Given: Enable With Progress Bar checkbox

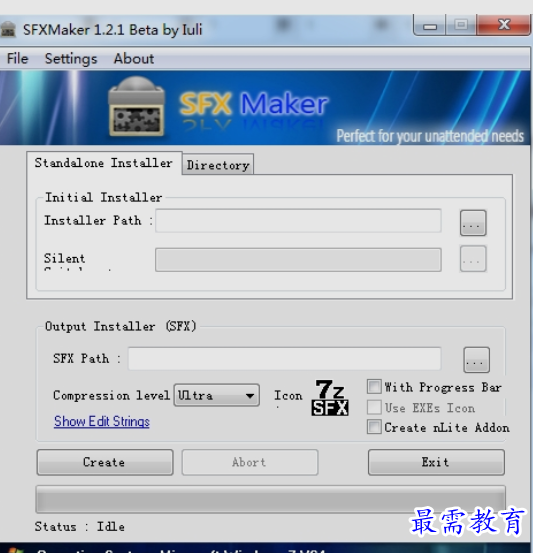Looking at the screenshot, I should (x=374, y=387).
